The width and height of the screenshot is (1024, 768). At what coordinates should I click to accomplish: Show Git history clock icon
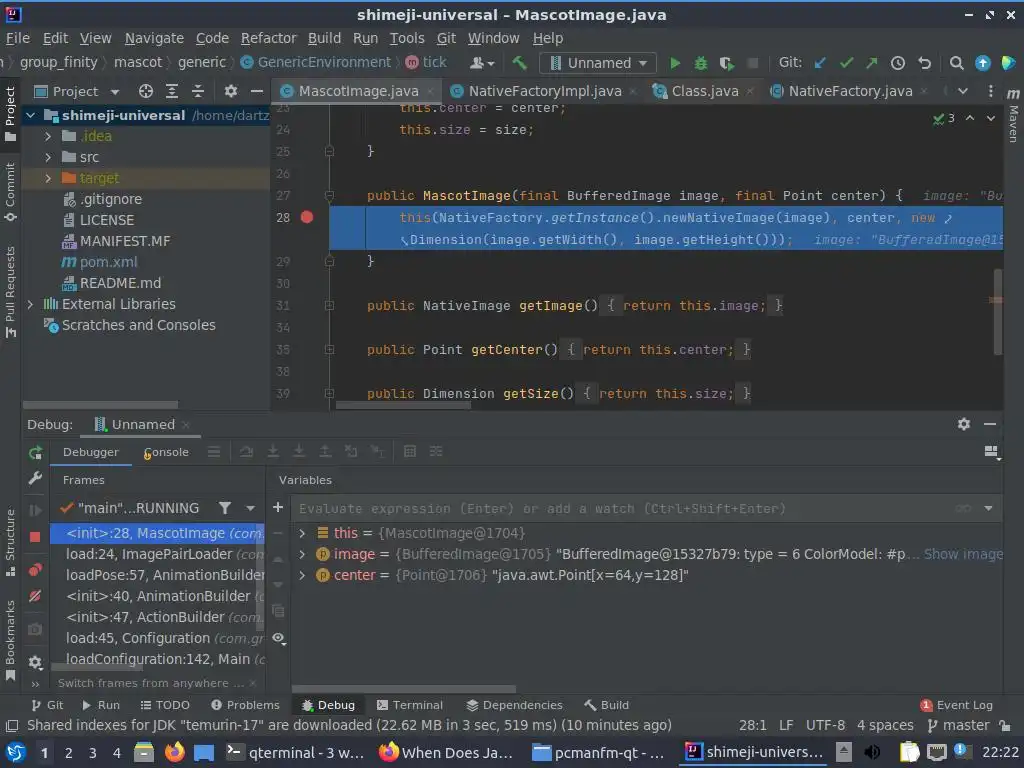click(898, 63)
